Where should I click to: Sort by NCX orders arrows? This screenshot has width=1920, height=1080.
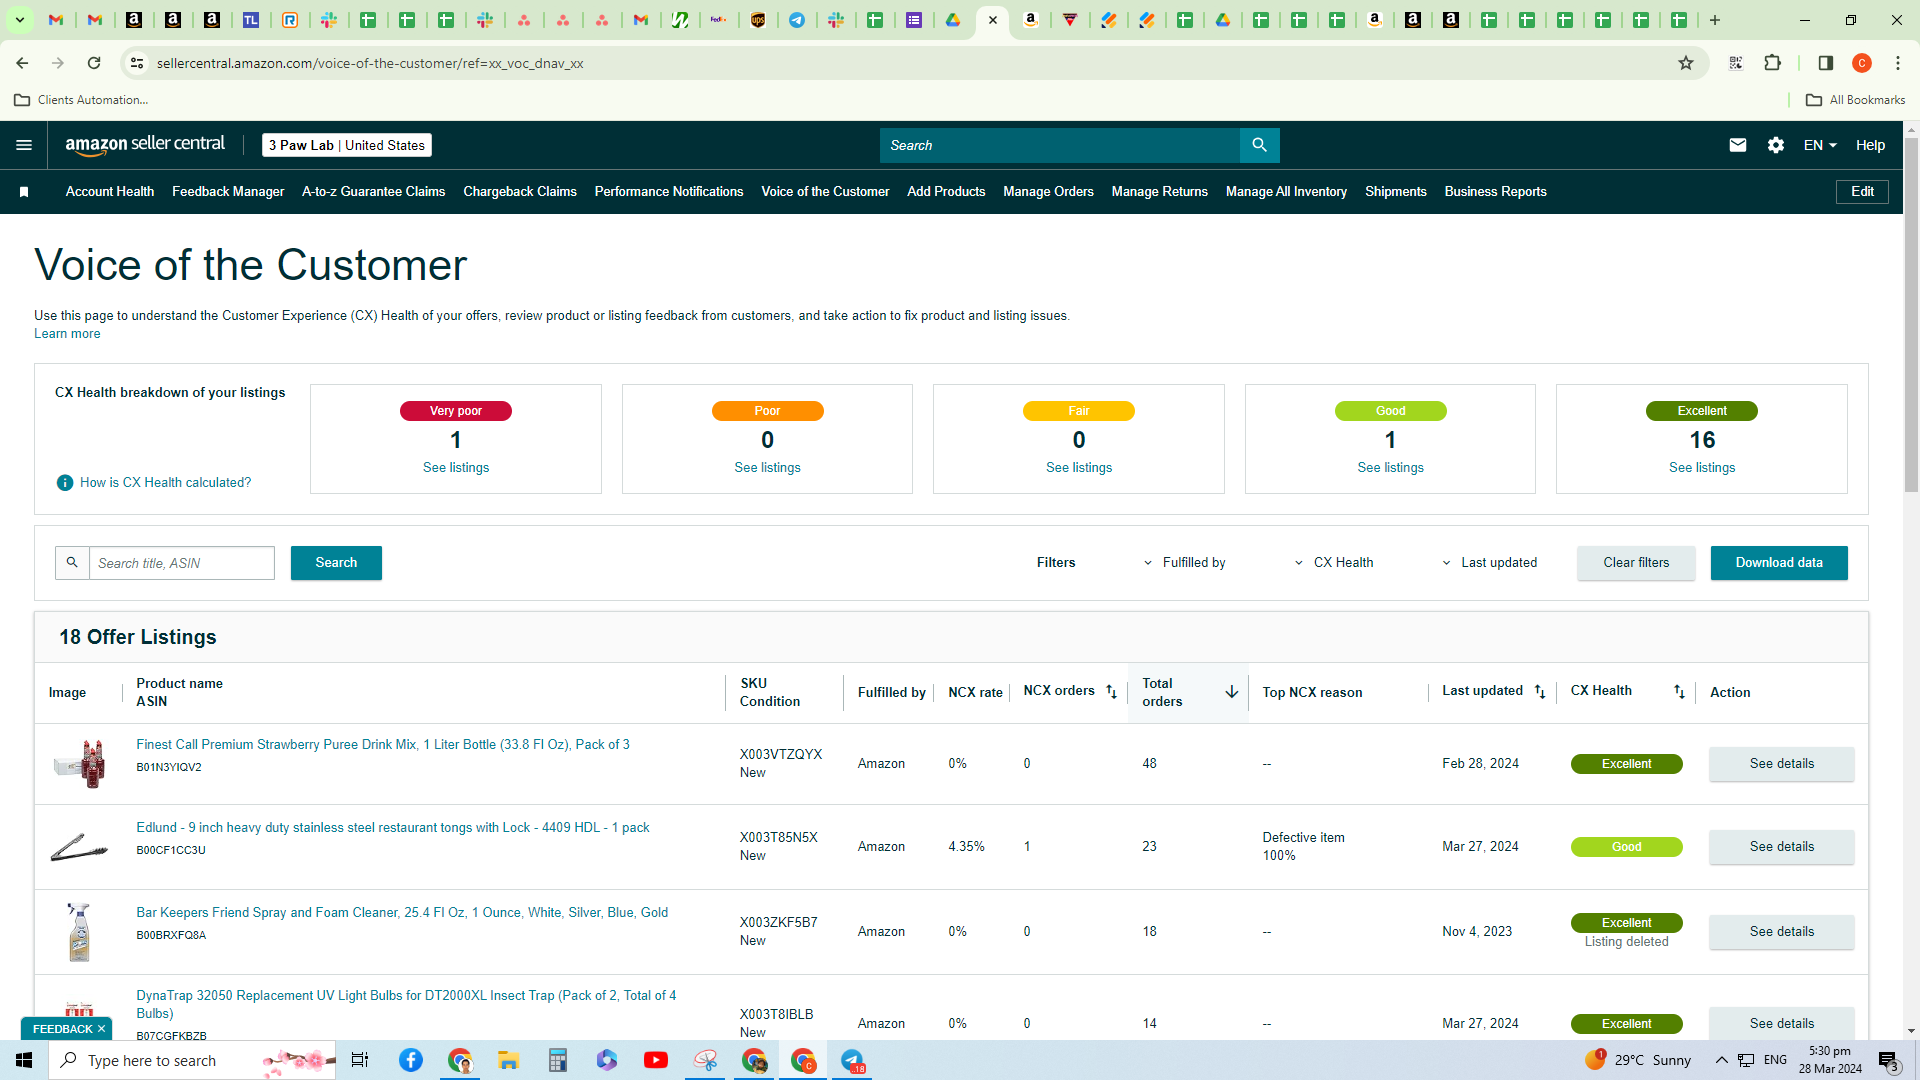pyautogui.click(x=1111, y=692)
